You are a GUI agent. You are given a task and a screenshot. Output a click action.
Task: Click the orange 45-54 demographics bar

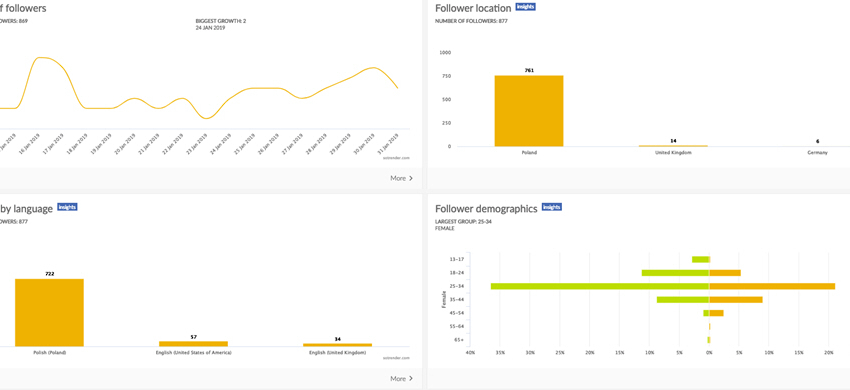click(716, 313)
